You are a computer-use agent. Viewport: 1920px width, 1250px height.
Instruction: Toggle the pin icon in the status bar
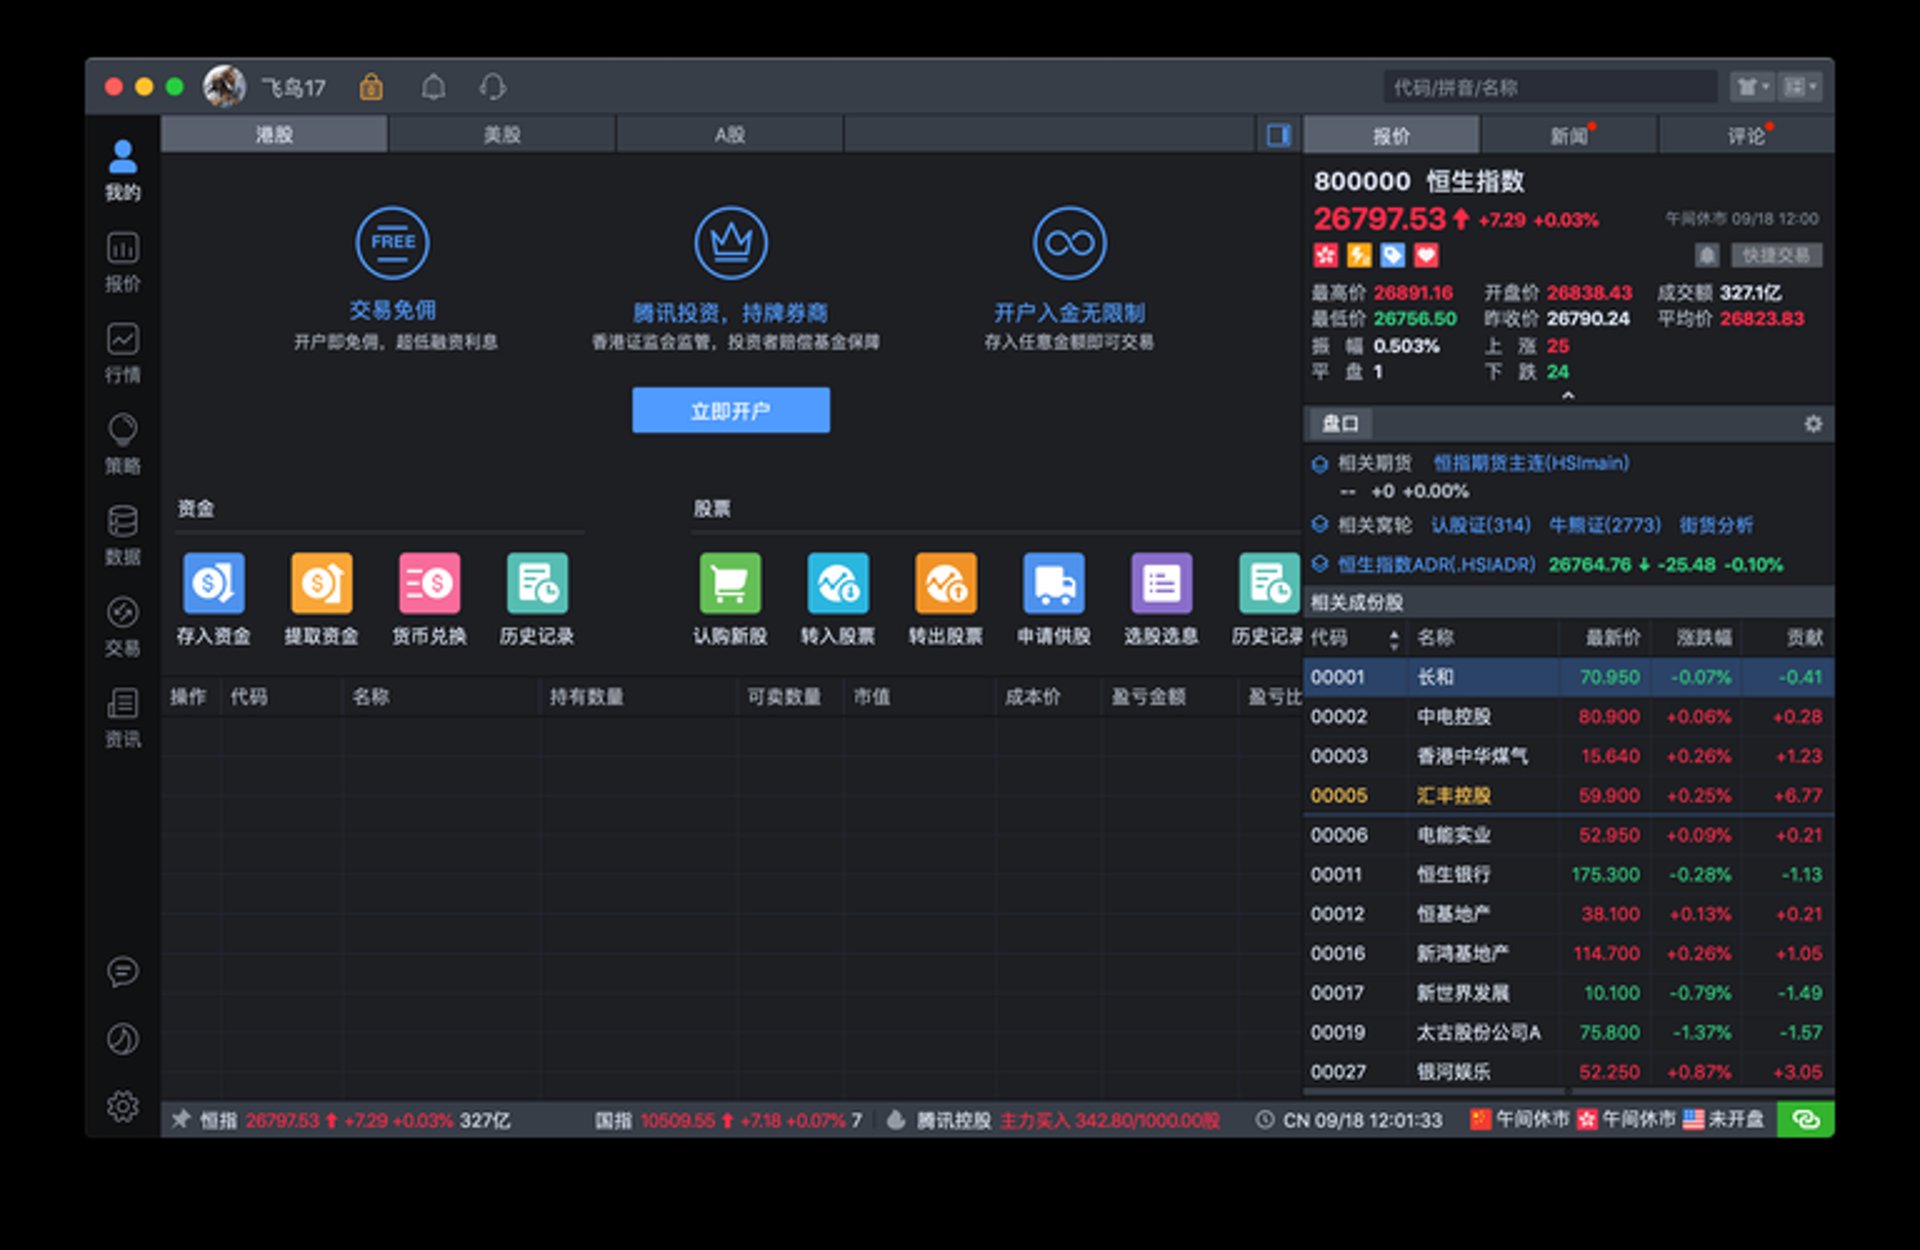(180, 1119)
